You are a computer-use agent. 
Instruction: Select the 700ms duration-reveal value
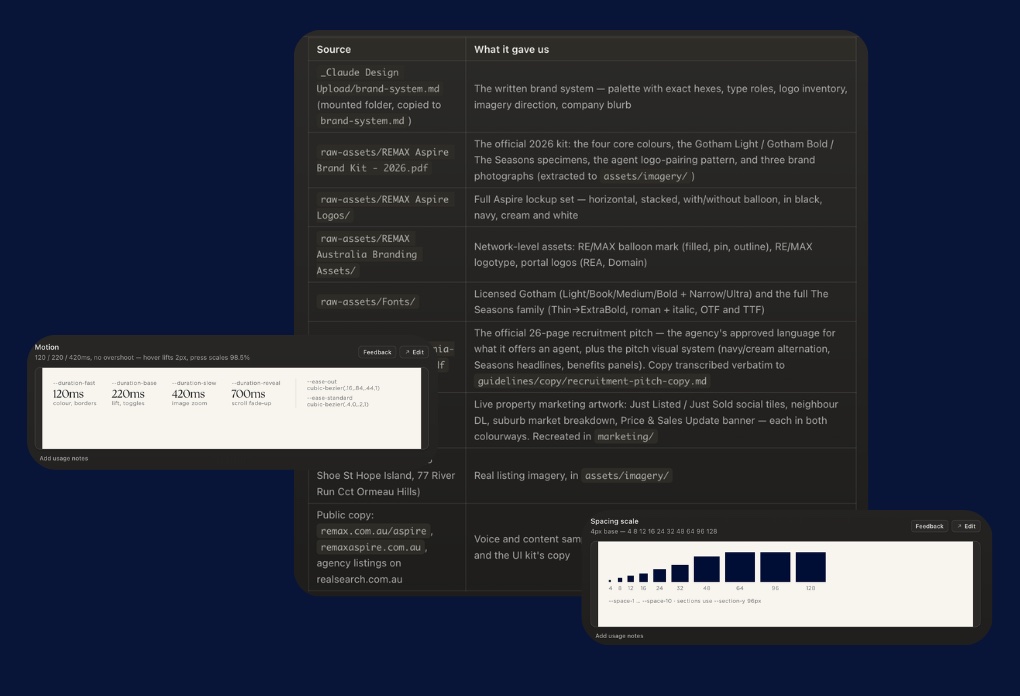pyautogui.click(x=248, y=394)
